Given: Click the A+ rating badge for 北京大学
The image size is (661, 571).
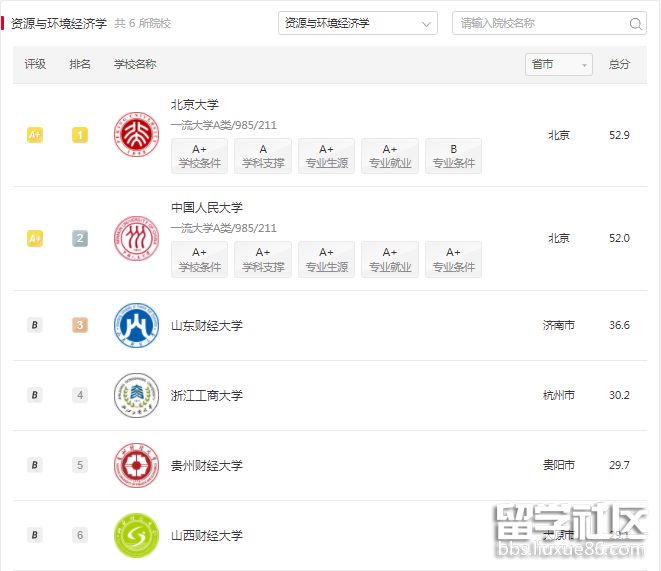Looking at the screenshot, I should [x=35, y=135].
